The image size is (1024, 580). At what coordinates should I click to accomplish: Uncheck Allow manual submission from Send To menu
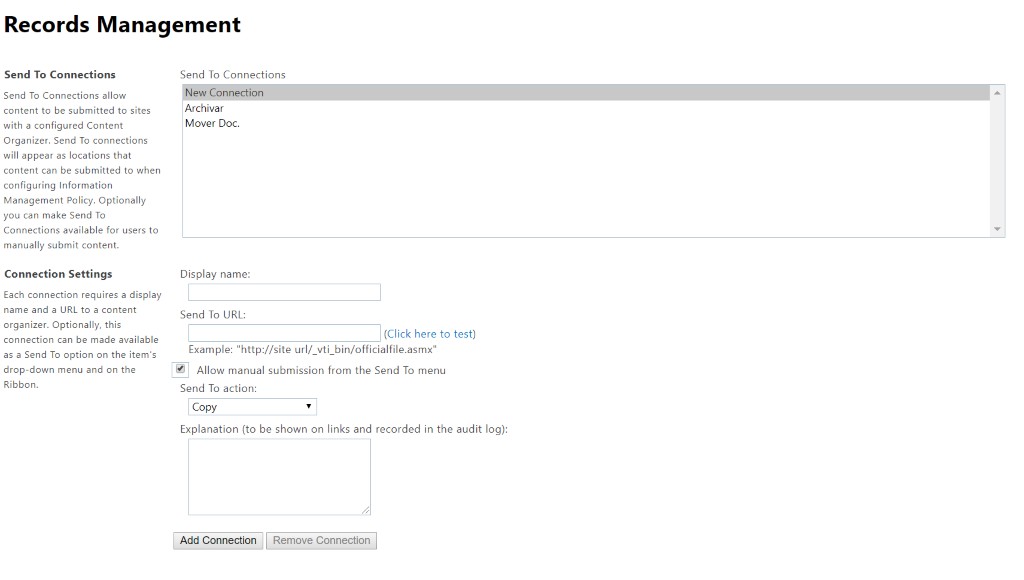[x=181, y=369]
